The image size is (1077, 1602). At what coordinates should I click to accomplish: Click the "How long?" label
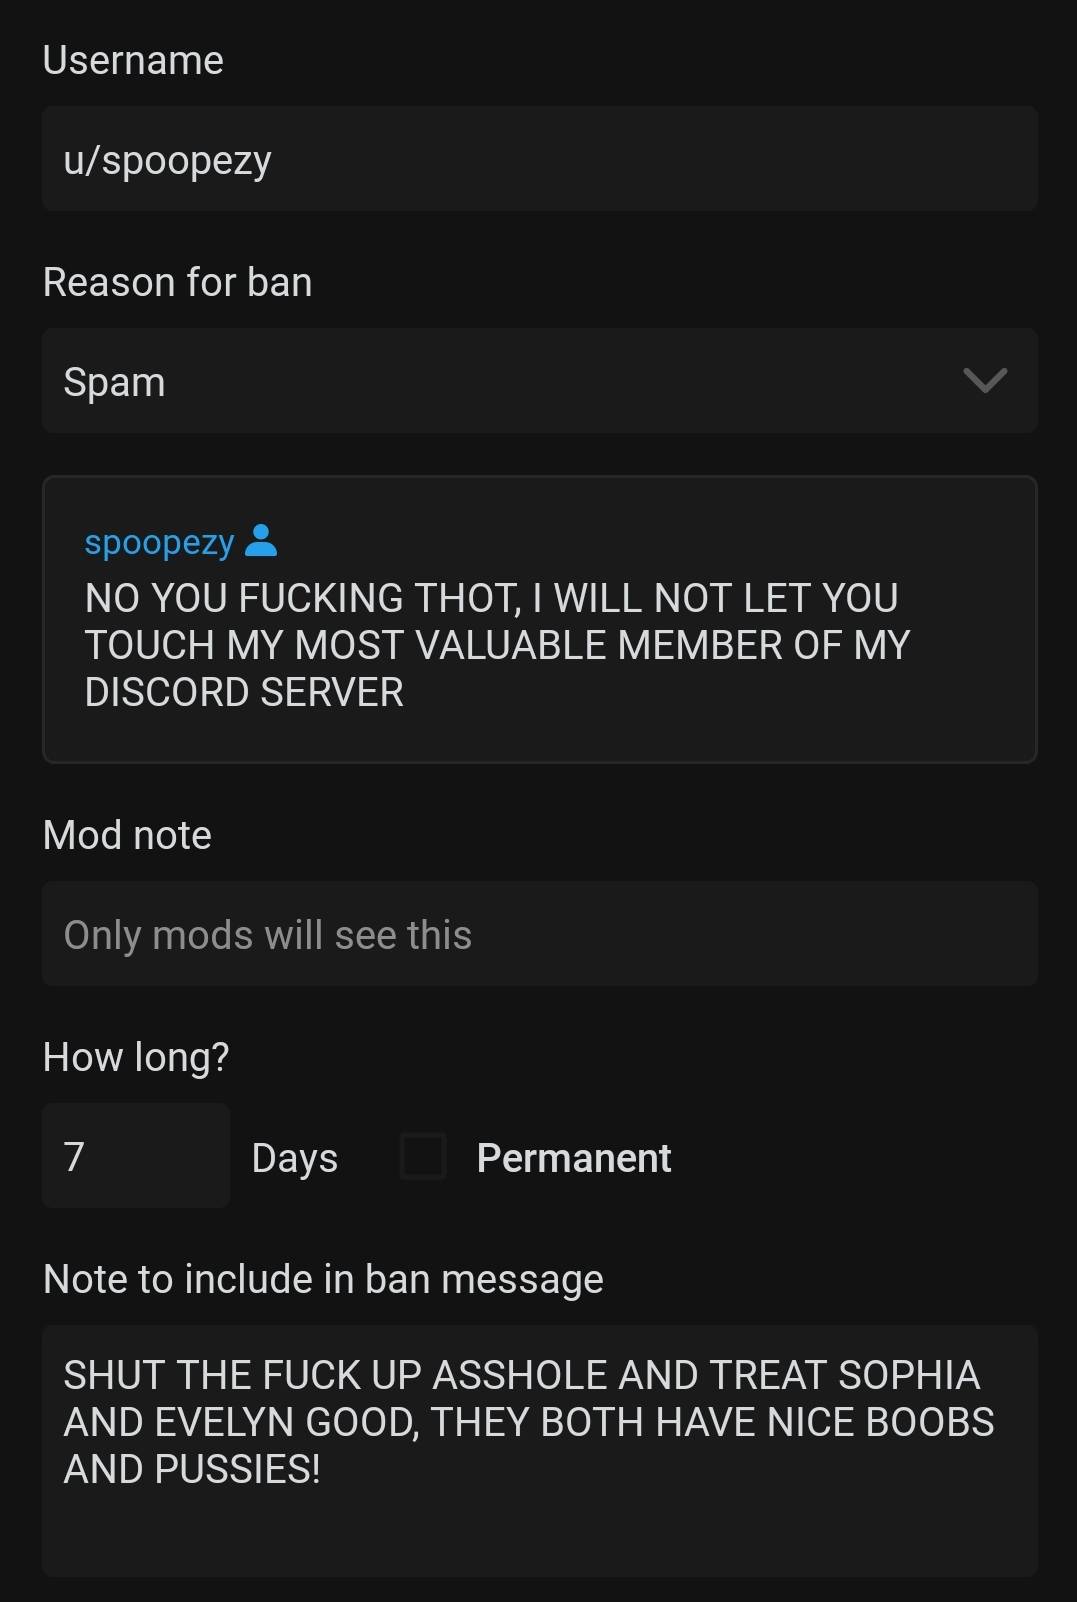(136, 1057)
